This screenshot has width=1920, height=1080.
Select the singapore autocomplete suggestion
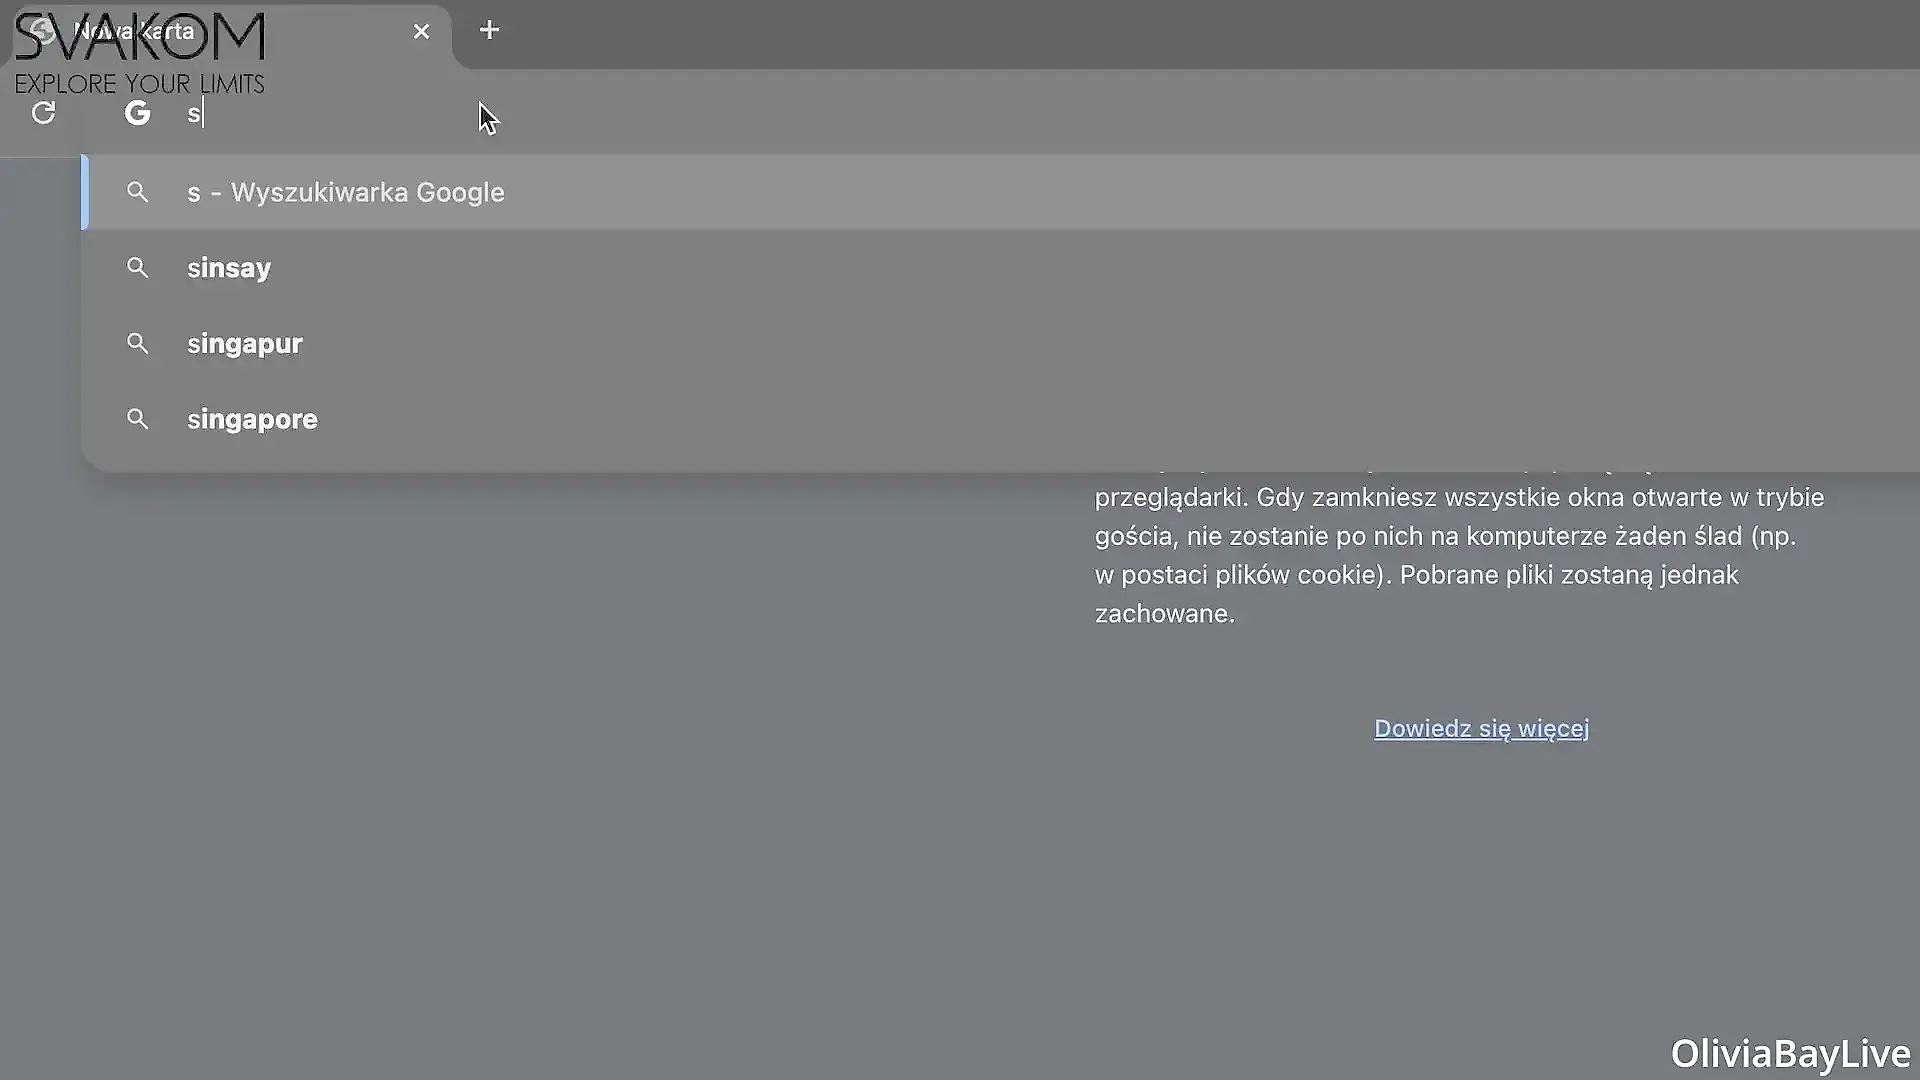(x=252, y=419)
